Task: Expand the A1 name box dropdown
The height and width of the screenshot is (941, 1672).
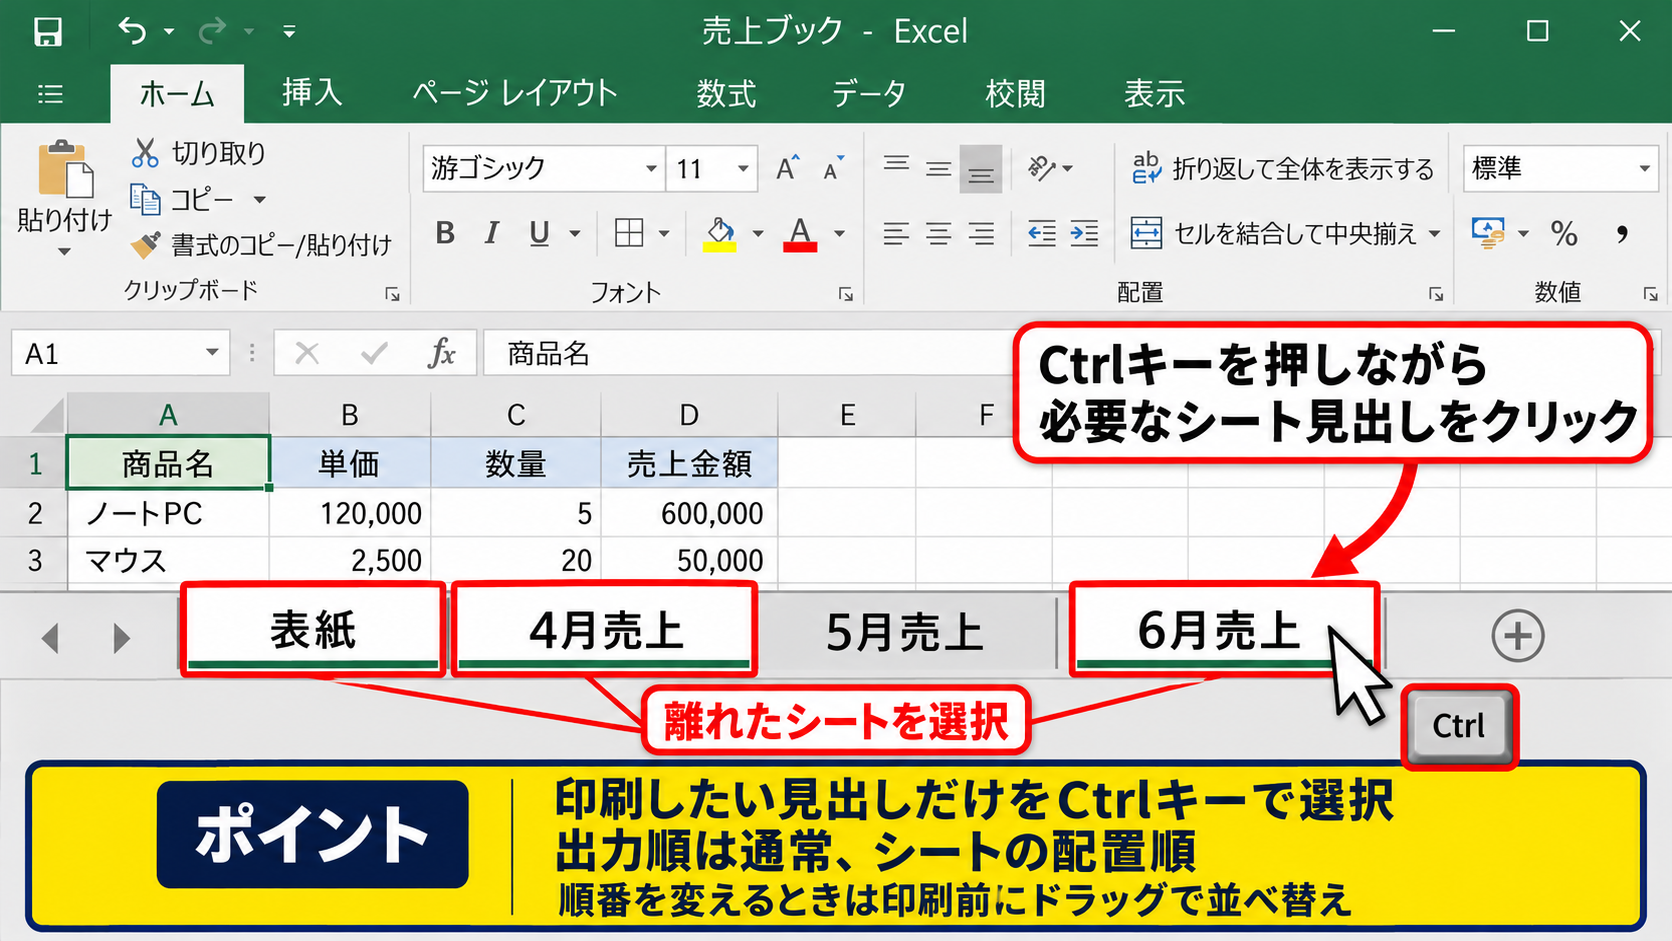Action: (212, 353)
